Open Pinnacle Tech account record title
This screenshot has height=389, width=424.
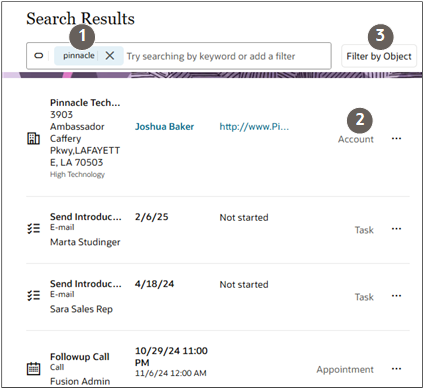85,103
